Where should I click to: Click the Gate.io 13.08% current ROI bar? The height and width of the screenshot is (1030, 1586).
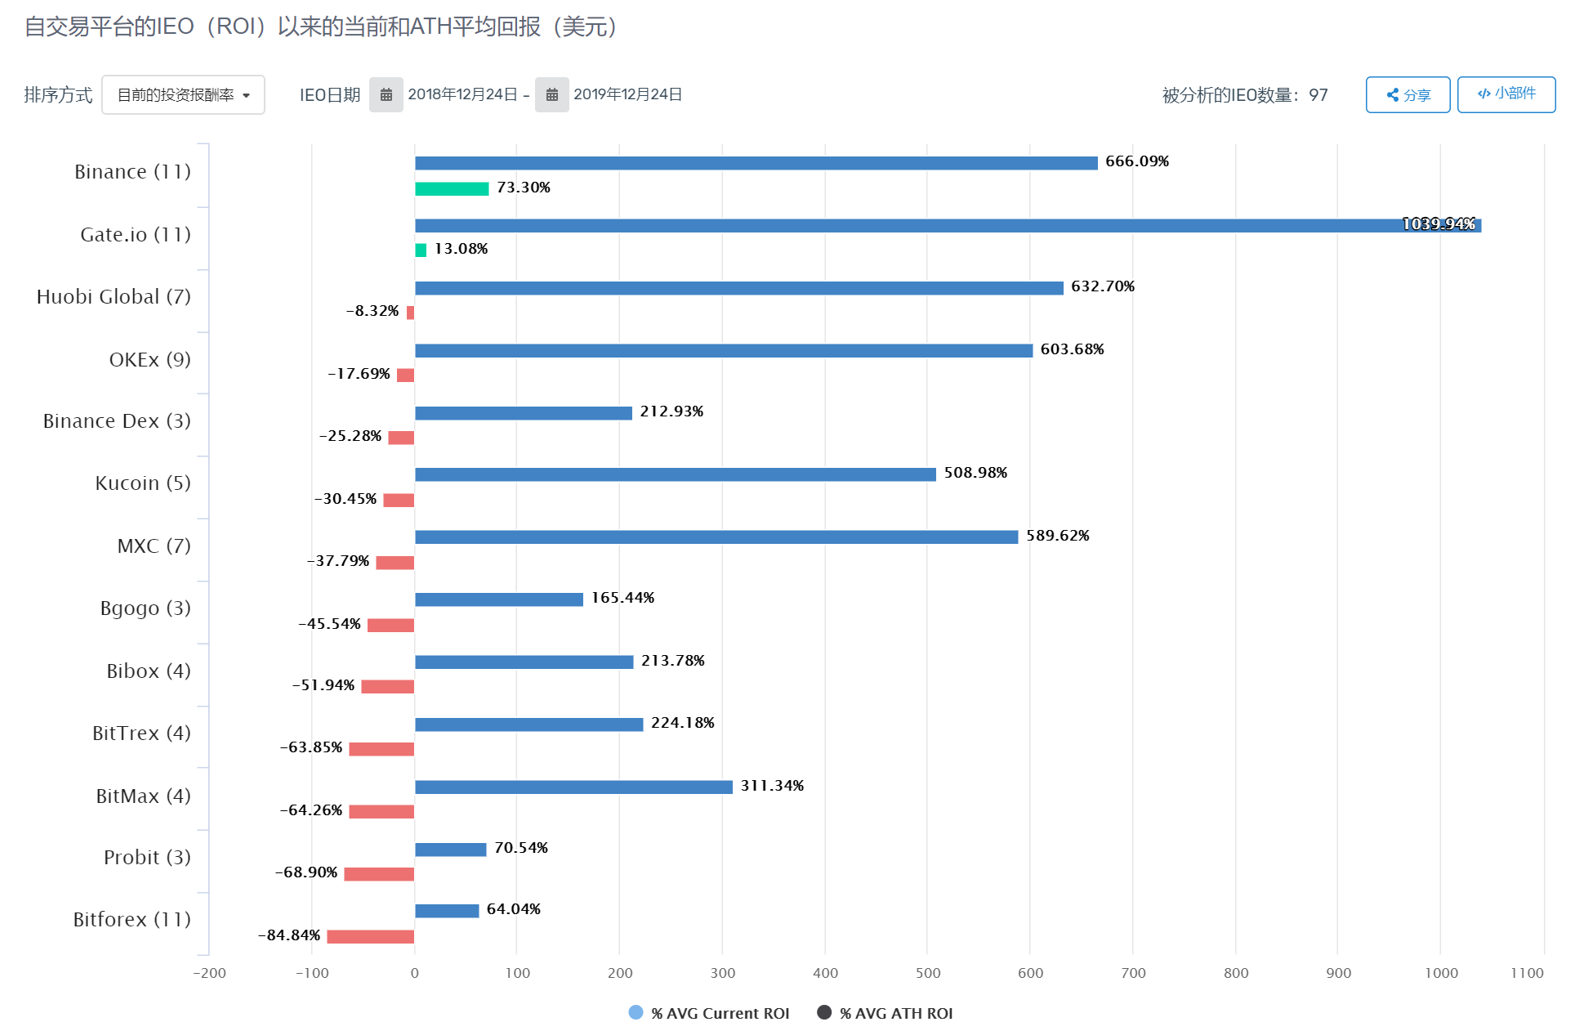(x=421, y=250)
